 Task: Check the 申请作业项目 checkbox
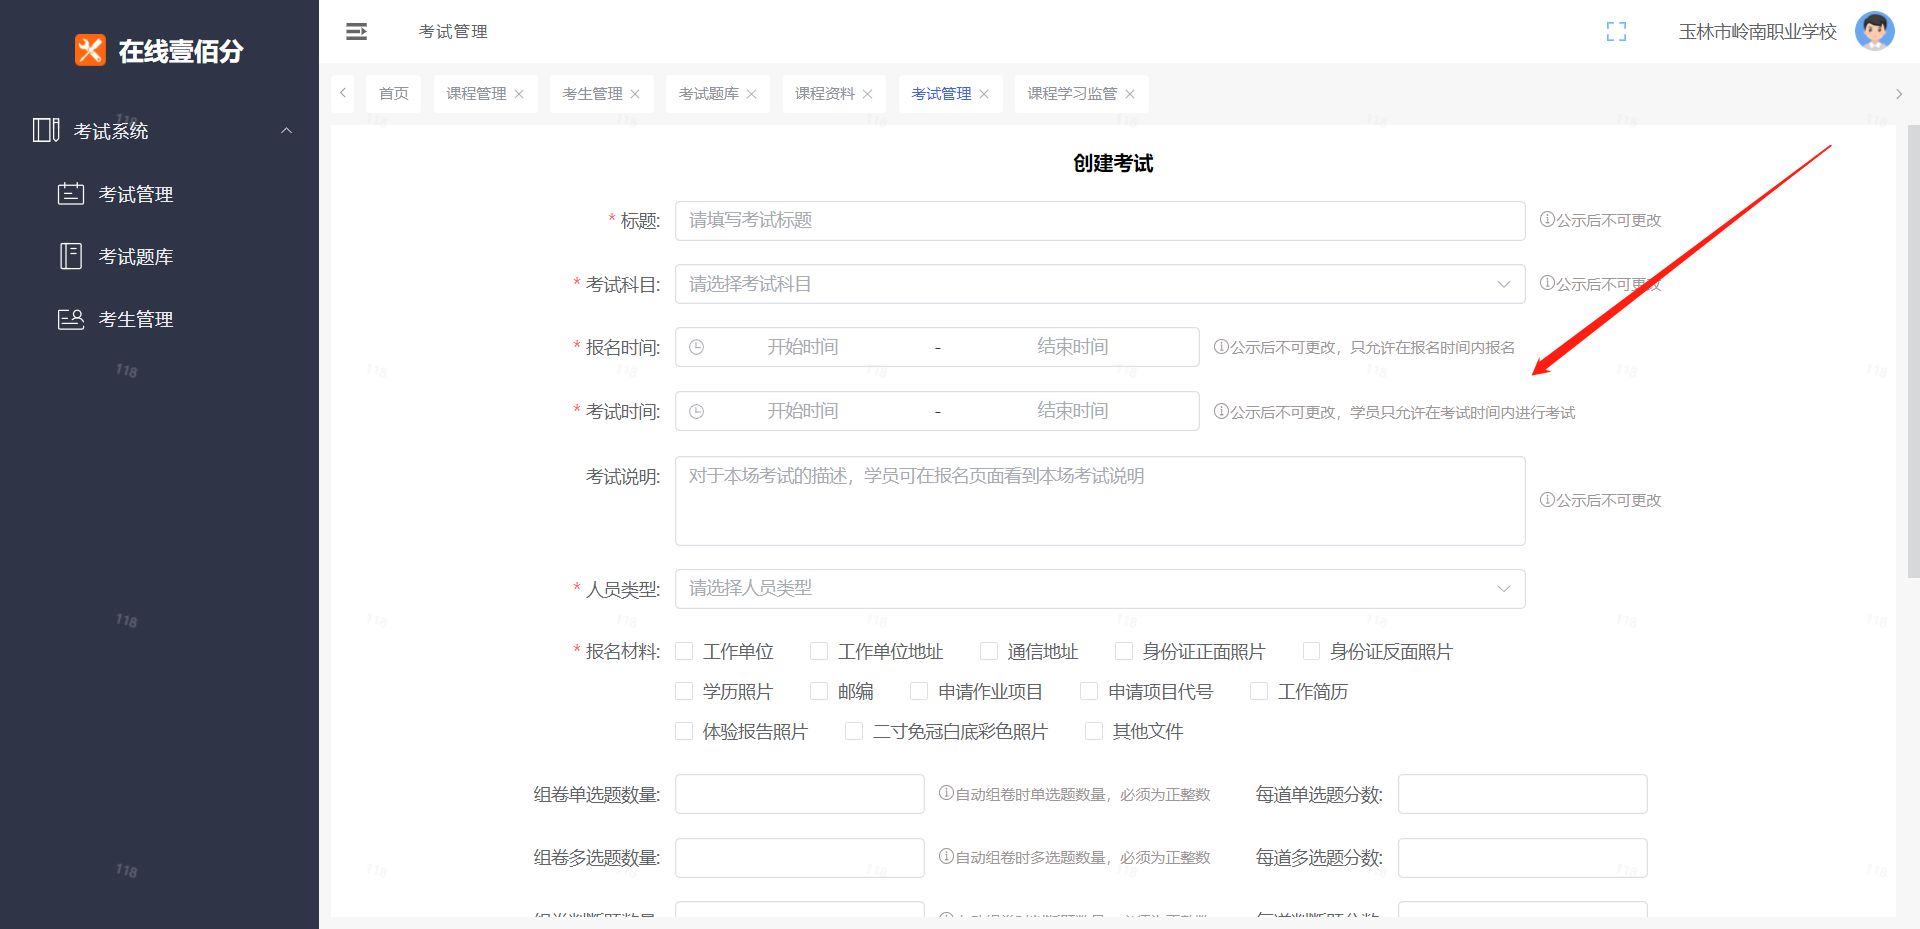[x=919, y=691]
